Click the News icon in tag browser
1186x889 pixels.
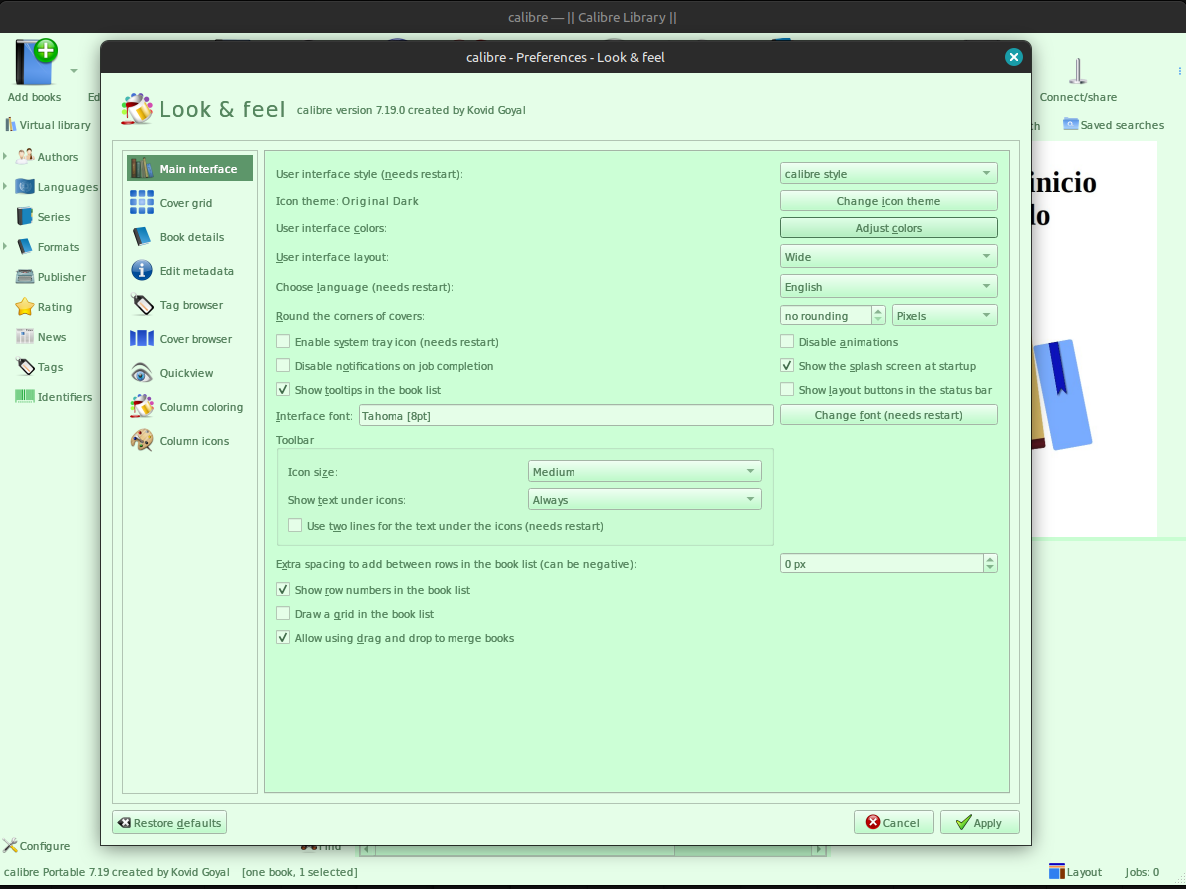[x=25, y=337]
